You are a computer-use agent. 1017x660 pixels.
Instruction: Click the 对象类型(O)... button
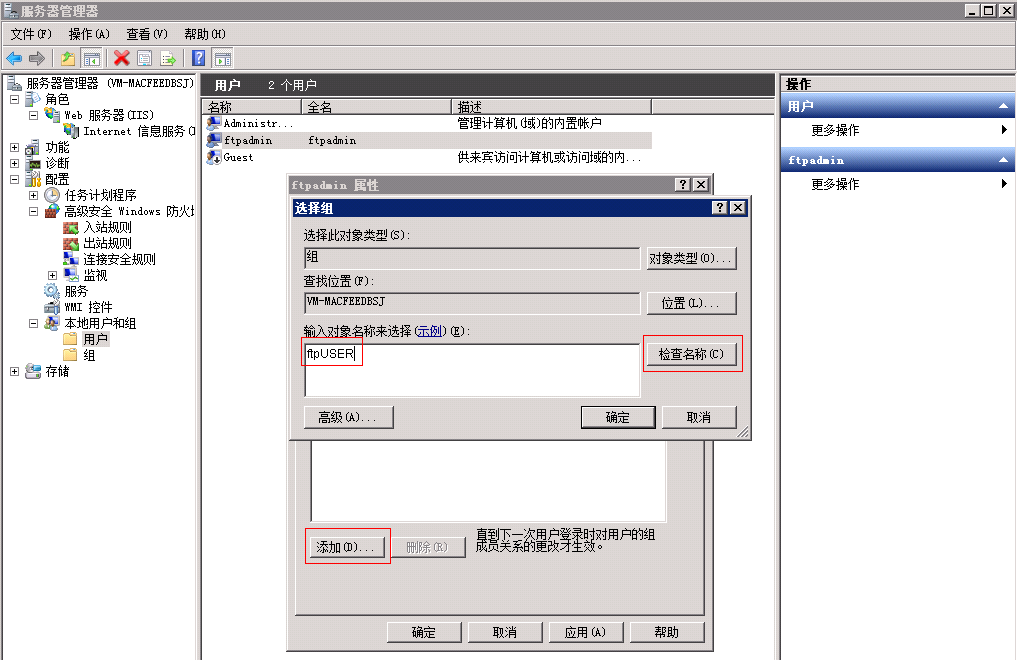[x=691, y=258]
